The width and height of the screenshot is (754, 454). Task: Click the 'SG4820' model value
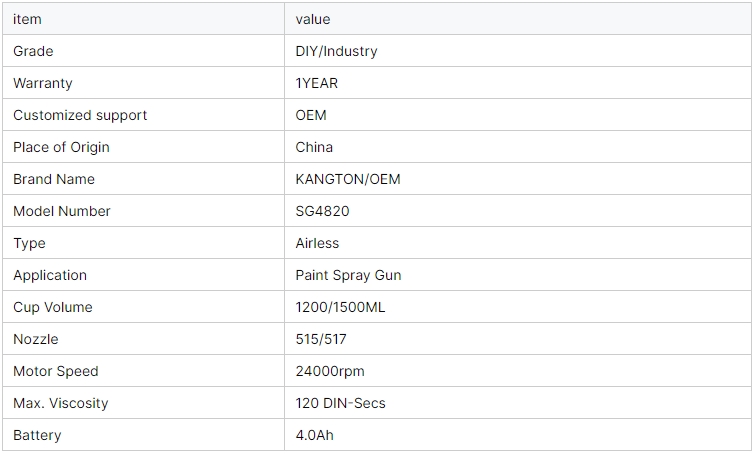322,211
